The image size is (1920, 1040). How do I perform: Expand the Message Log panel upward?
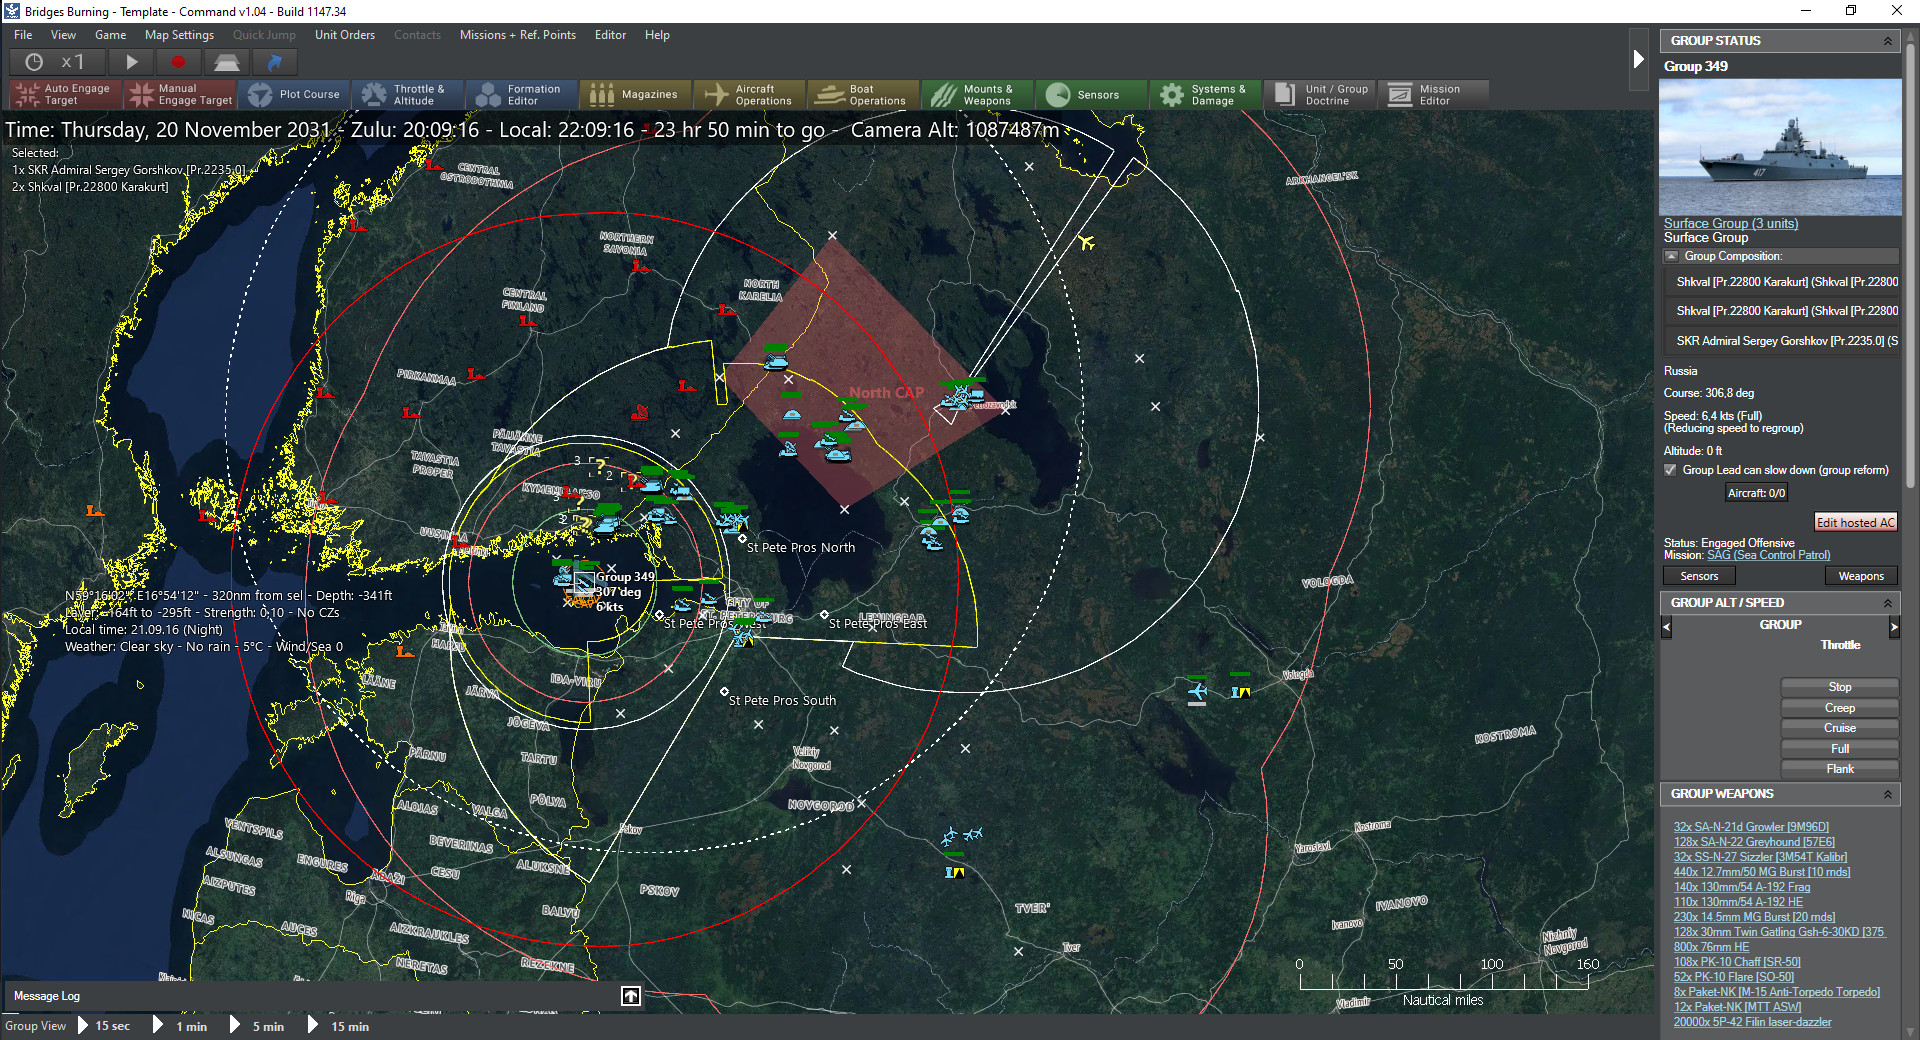coord(631,996)
